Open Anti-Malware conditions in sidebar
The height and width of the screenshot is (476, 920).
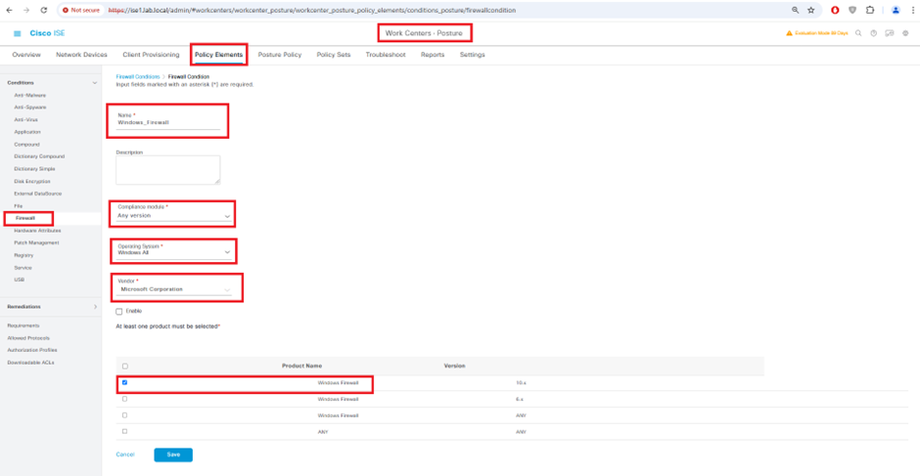point(30,95)
